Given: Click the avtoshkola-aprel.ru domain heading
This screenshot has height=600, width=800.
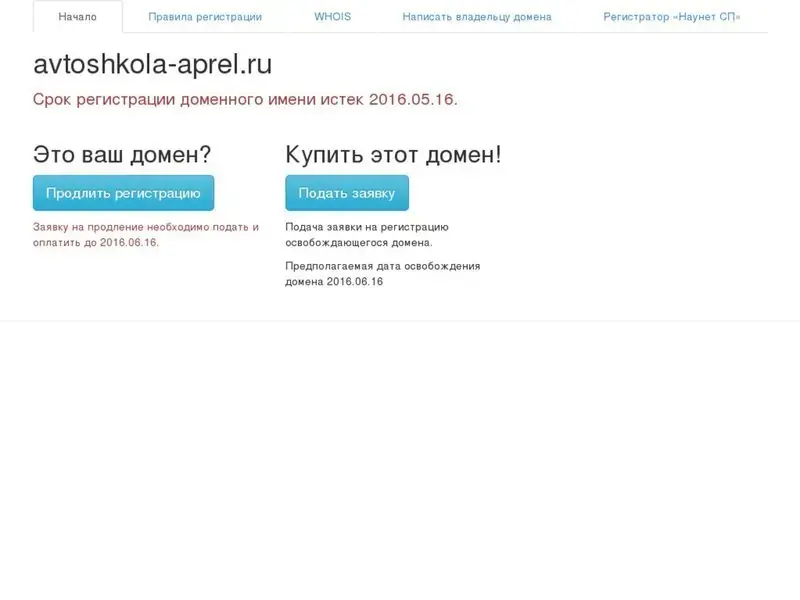Looking at the screenshot, I should (x=152, y=64).
